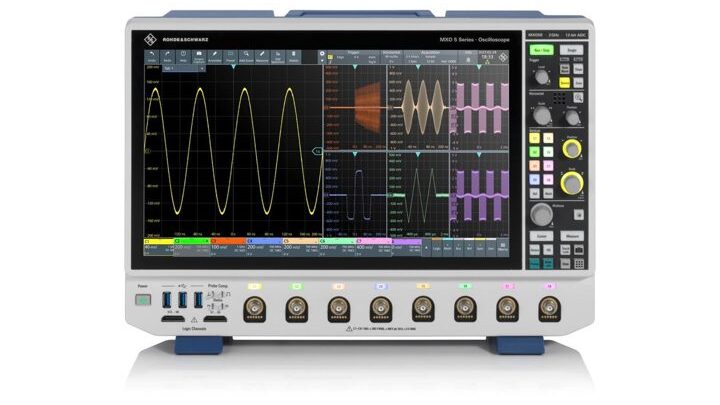Viewport: 720px width, 405px height.
Task: Toggle the yellow Source trigger key
Action: click(x=565, y=82)
